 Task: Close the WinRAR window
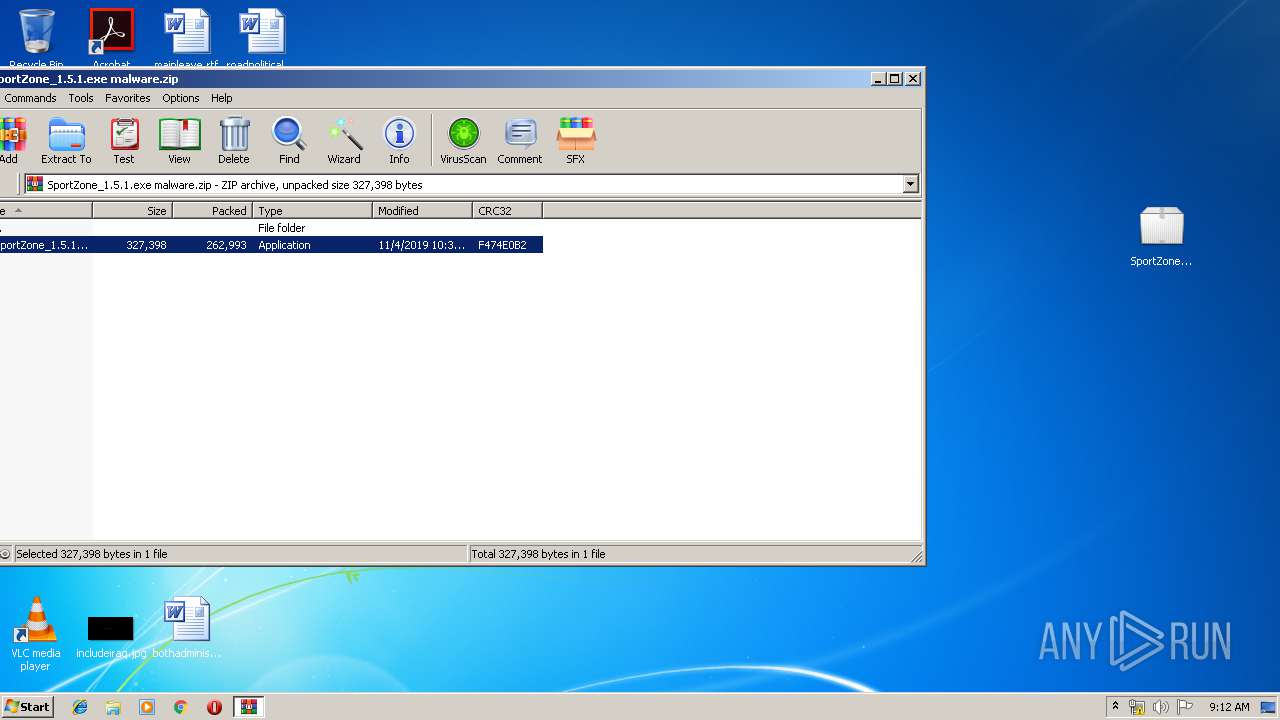[x=913, y=79]
